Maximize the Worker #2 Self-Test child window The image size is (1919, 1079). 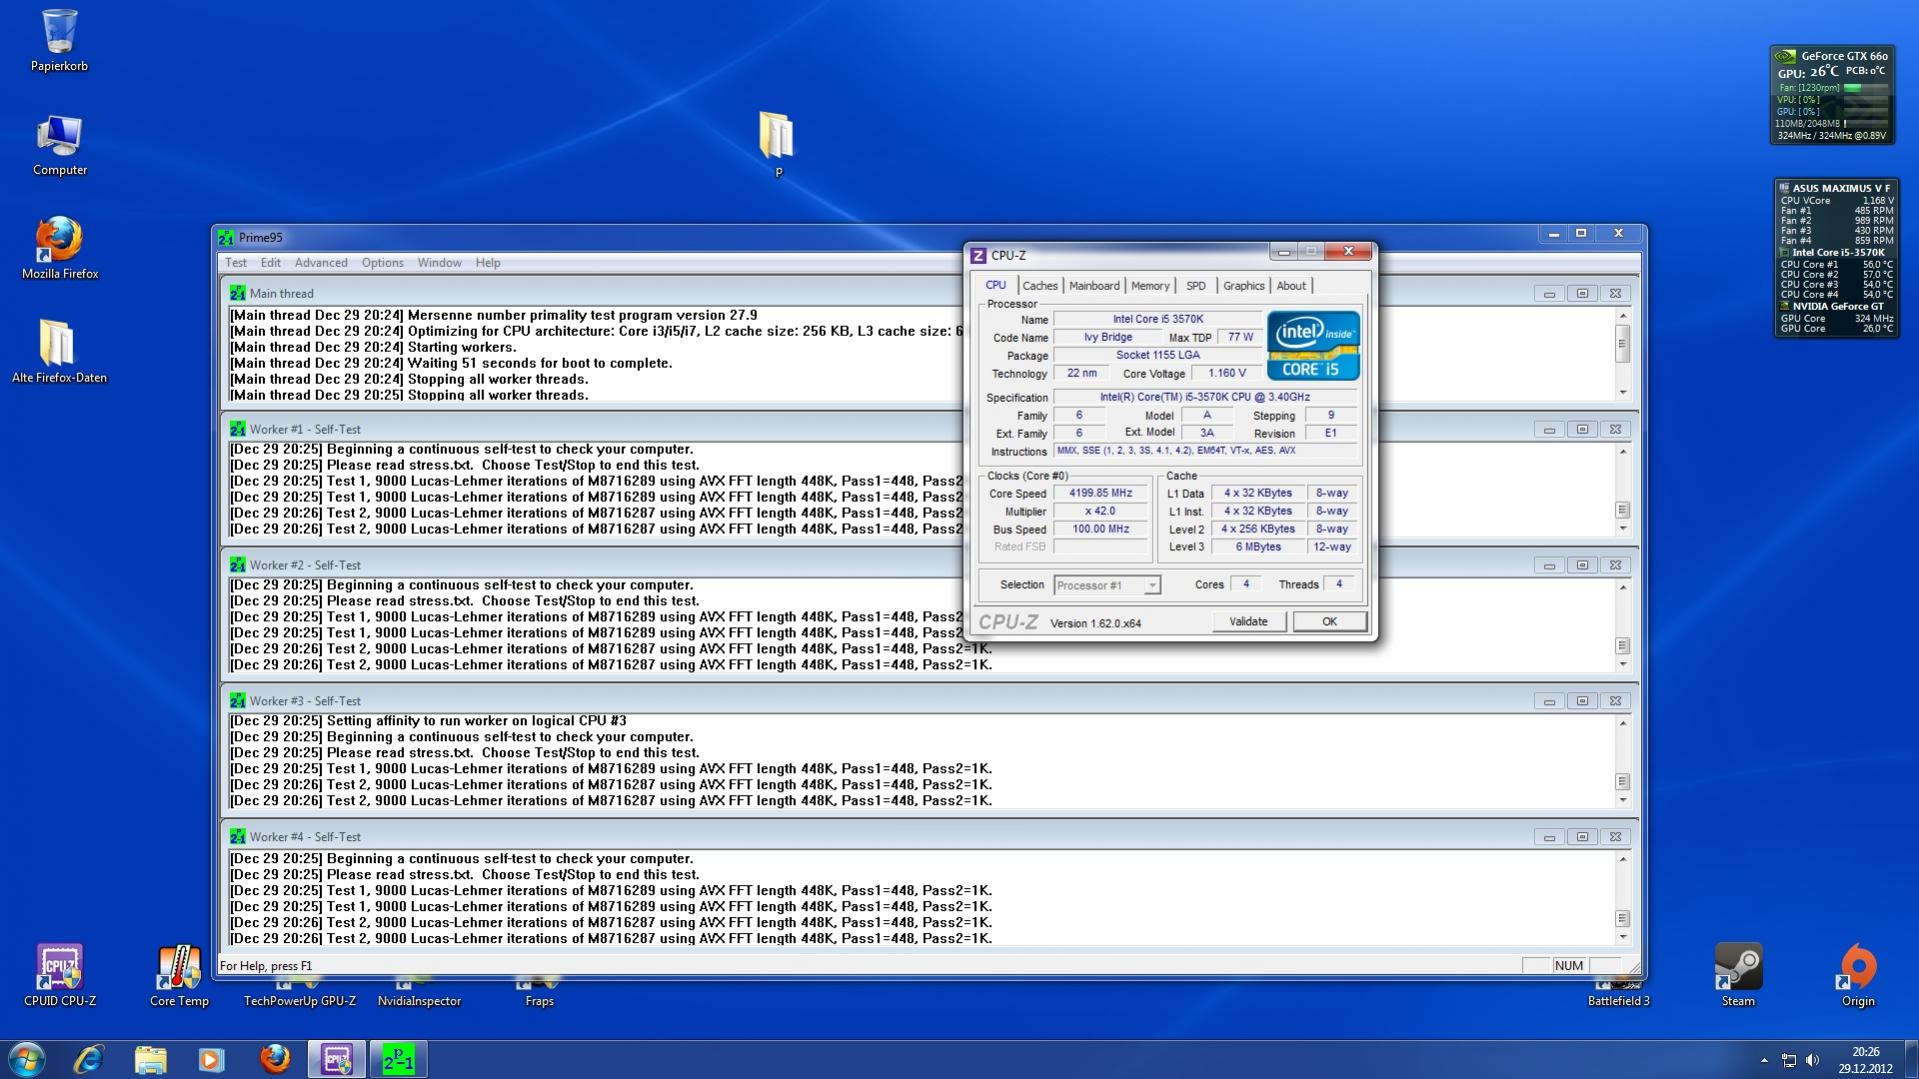pyautogui.click(x=1582, y=566)
